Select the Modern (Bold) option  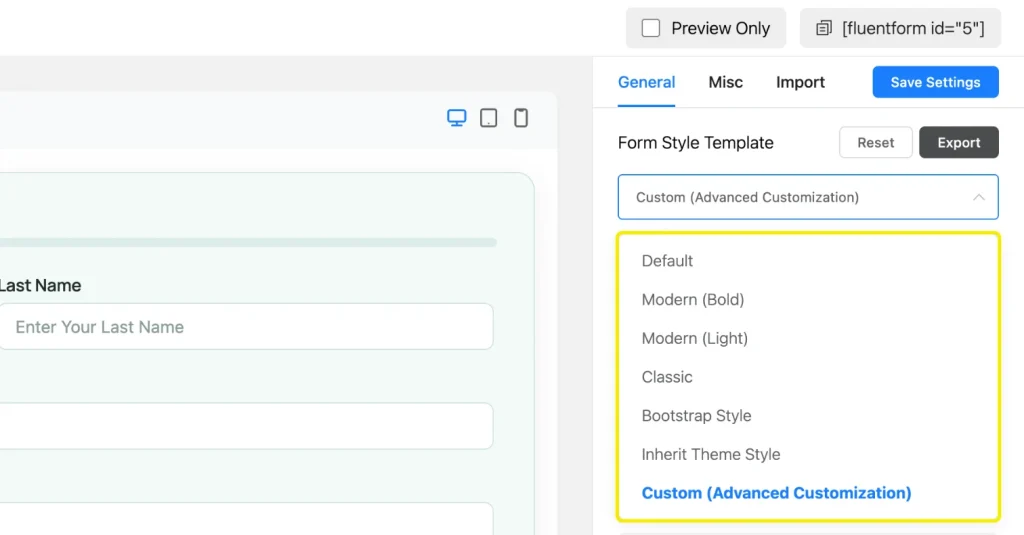click(x=808, y=299)
